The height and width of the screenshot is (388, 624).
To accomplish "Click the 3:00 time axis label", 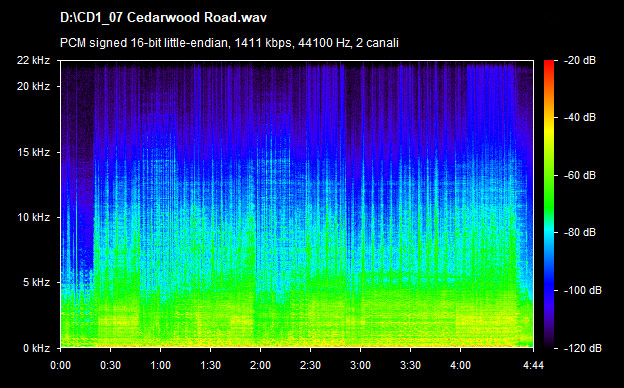I will click(361, 365).
